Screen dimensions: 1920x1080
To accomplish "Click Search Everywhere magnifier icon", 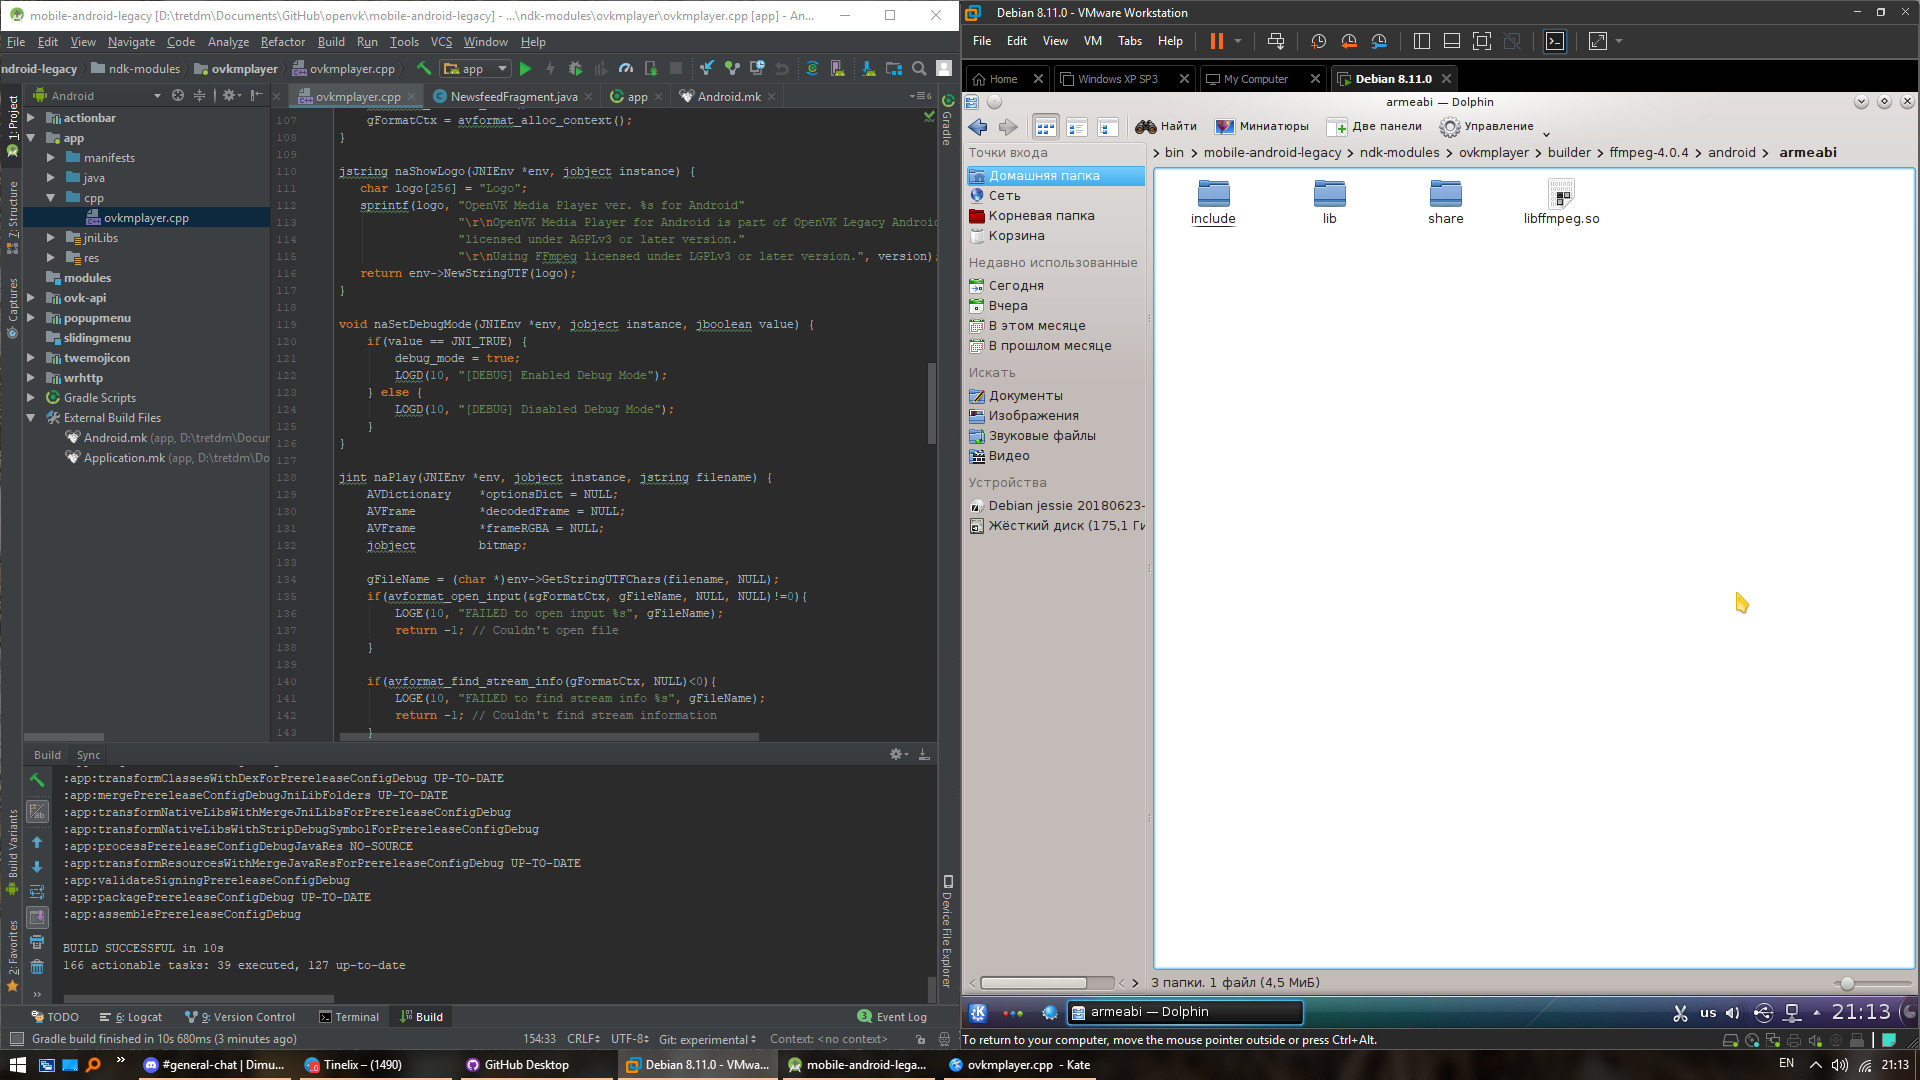I will pyautogui.click(x=919, y=69).
